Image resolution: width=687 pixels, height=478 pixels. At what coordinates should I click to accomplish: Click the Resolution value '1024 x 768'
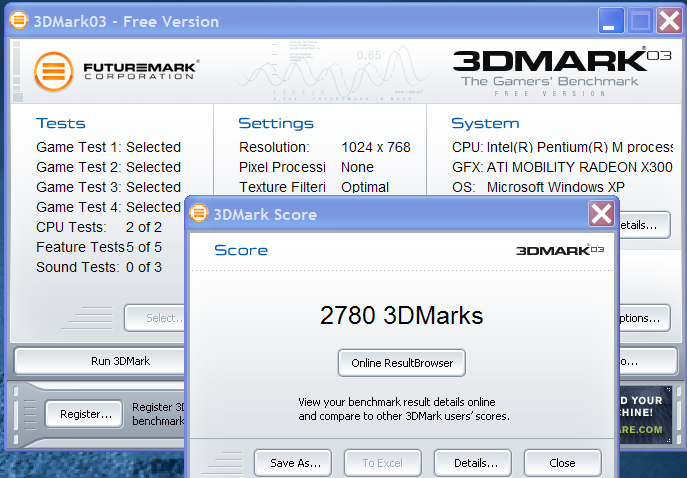[x=375, y=147]
